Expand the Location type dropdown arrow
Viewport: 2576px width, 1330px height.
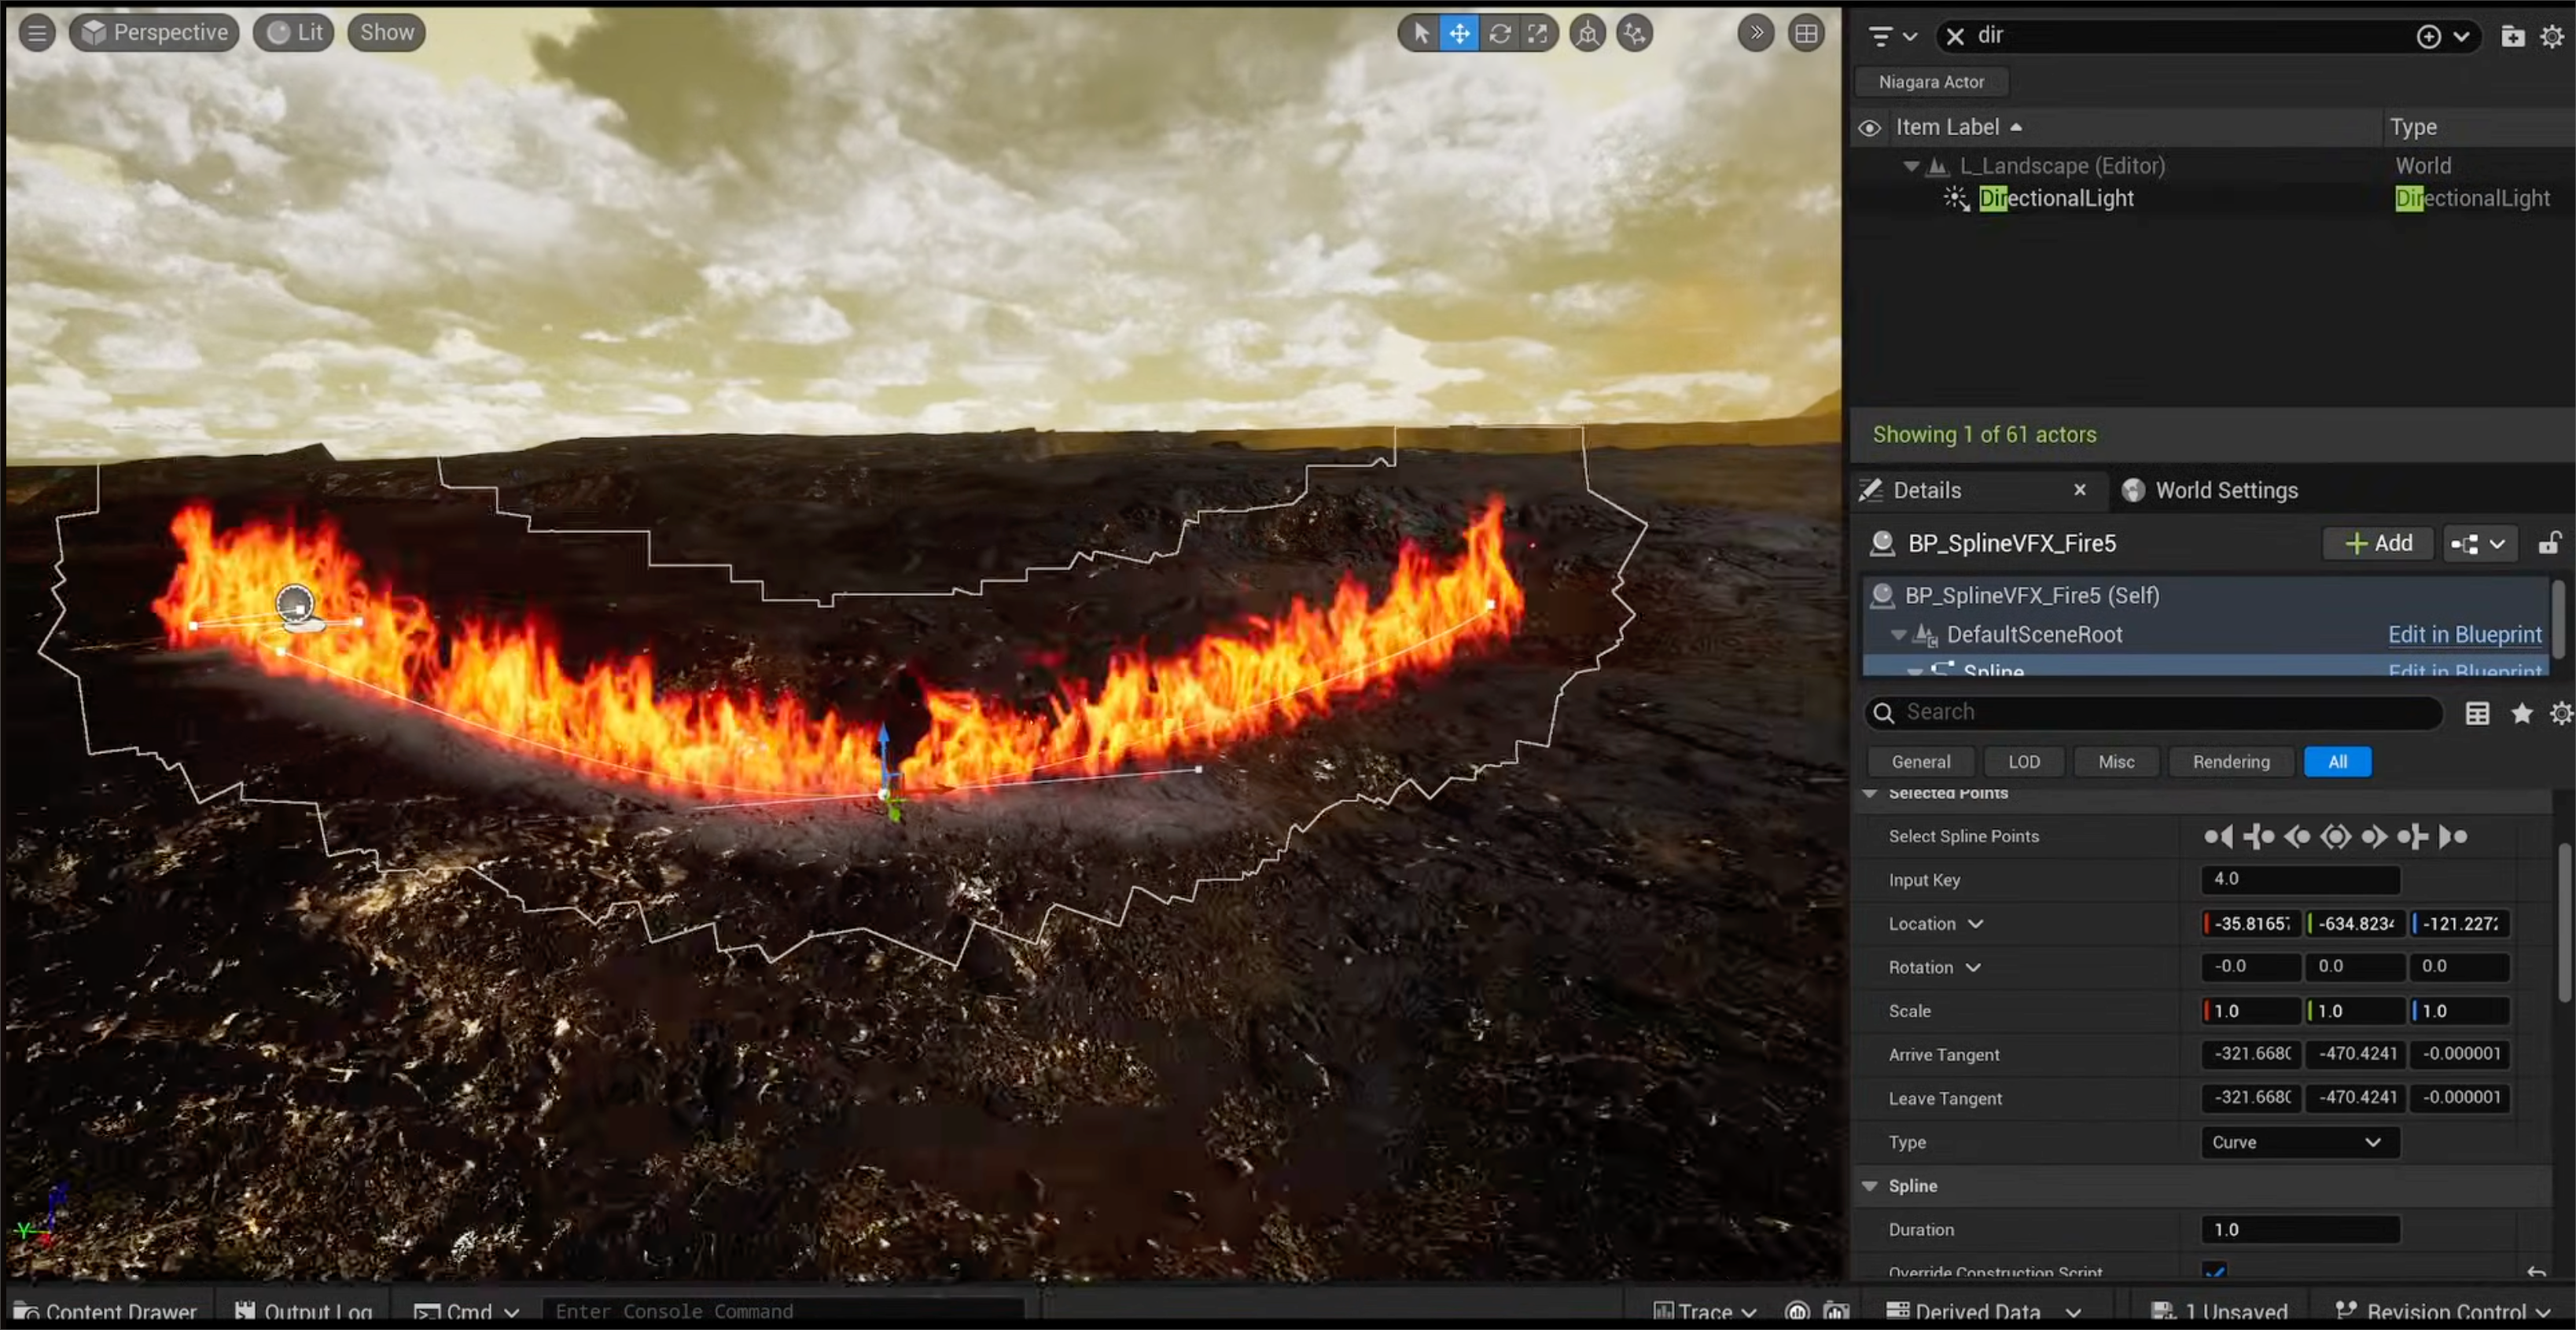click(1975, 924)
